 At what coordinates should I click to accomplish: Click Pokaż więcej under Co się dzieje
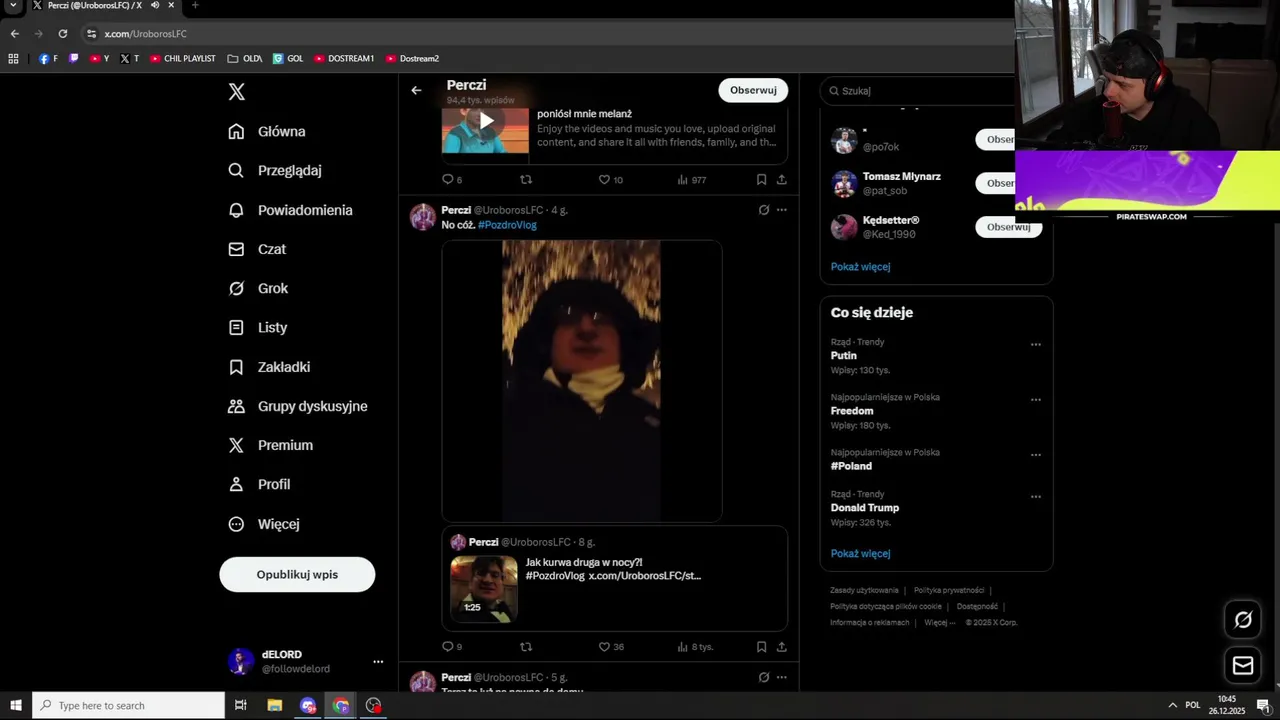860,554
